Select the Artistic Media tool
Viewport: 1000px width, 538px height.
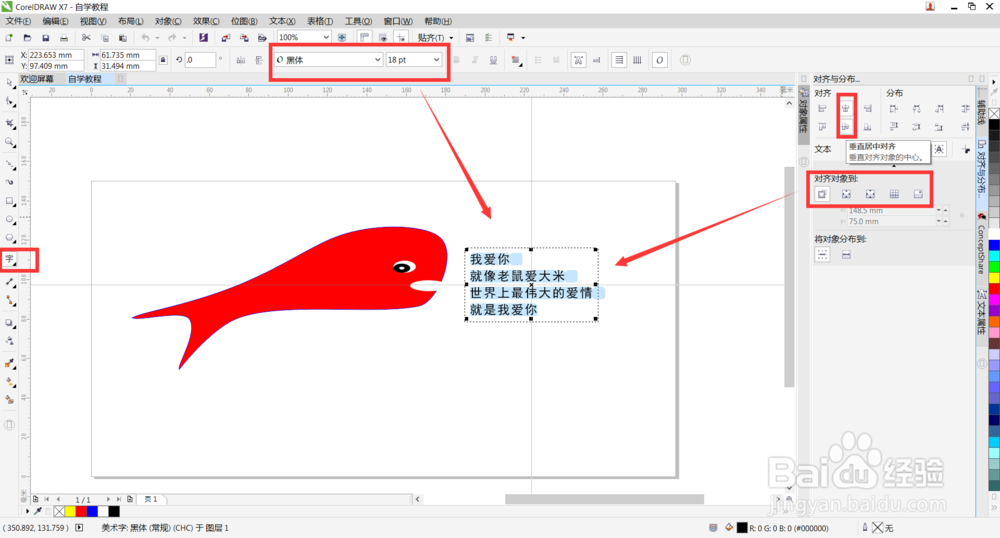10,182
